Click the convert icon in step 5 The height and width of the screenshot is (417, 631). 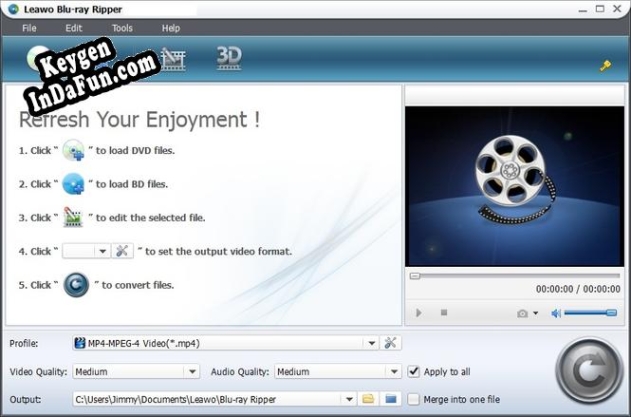click(x=76, y=285)
